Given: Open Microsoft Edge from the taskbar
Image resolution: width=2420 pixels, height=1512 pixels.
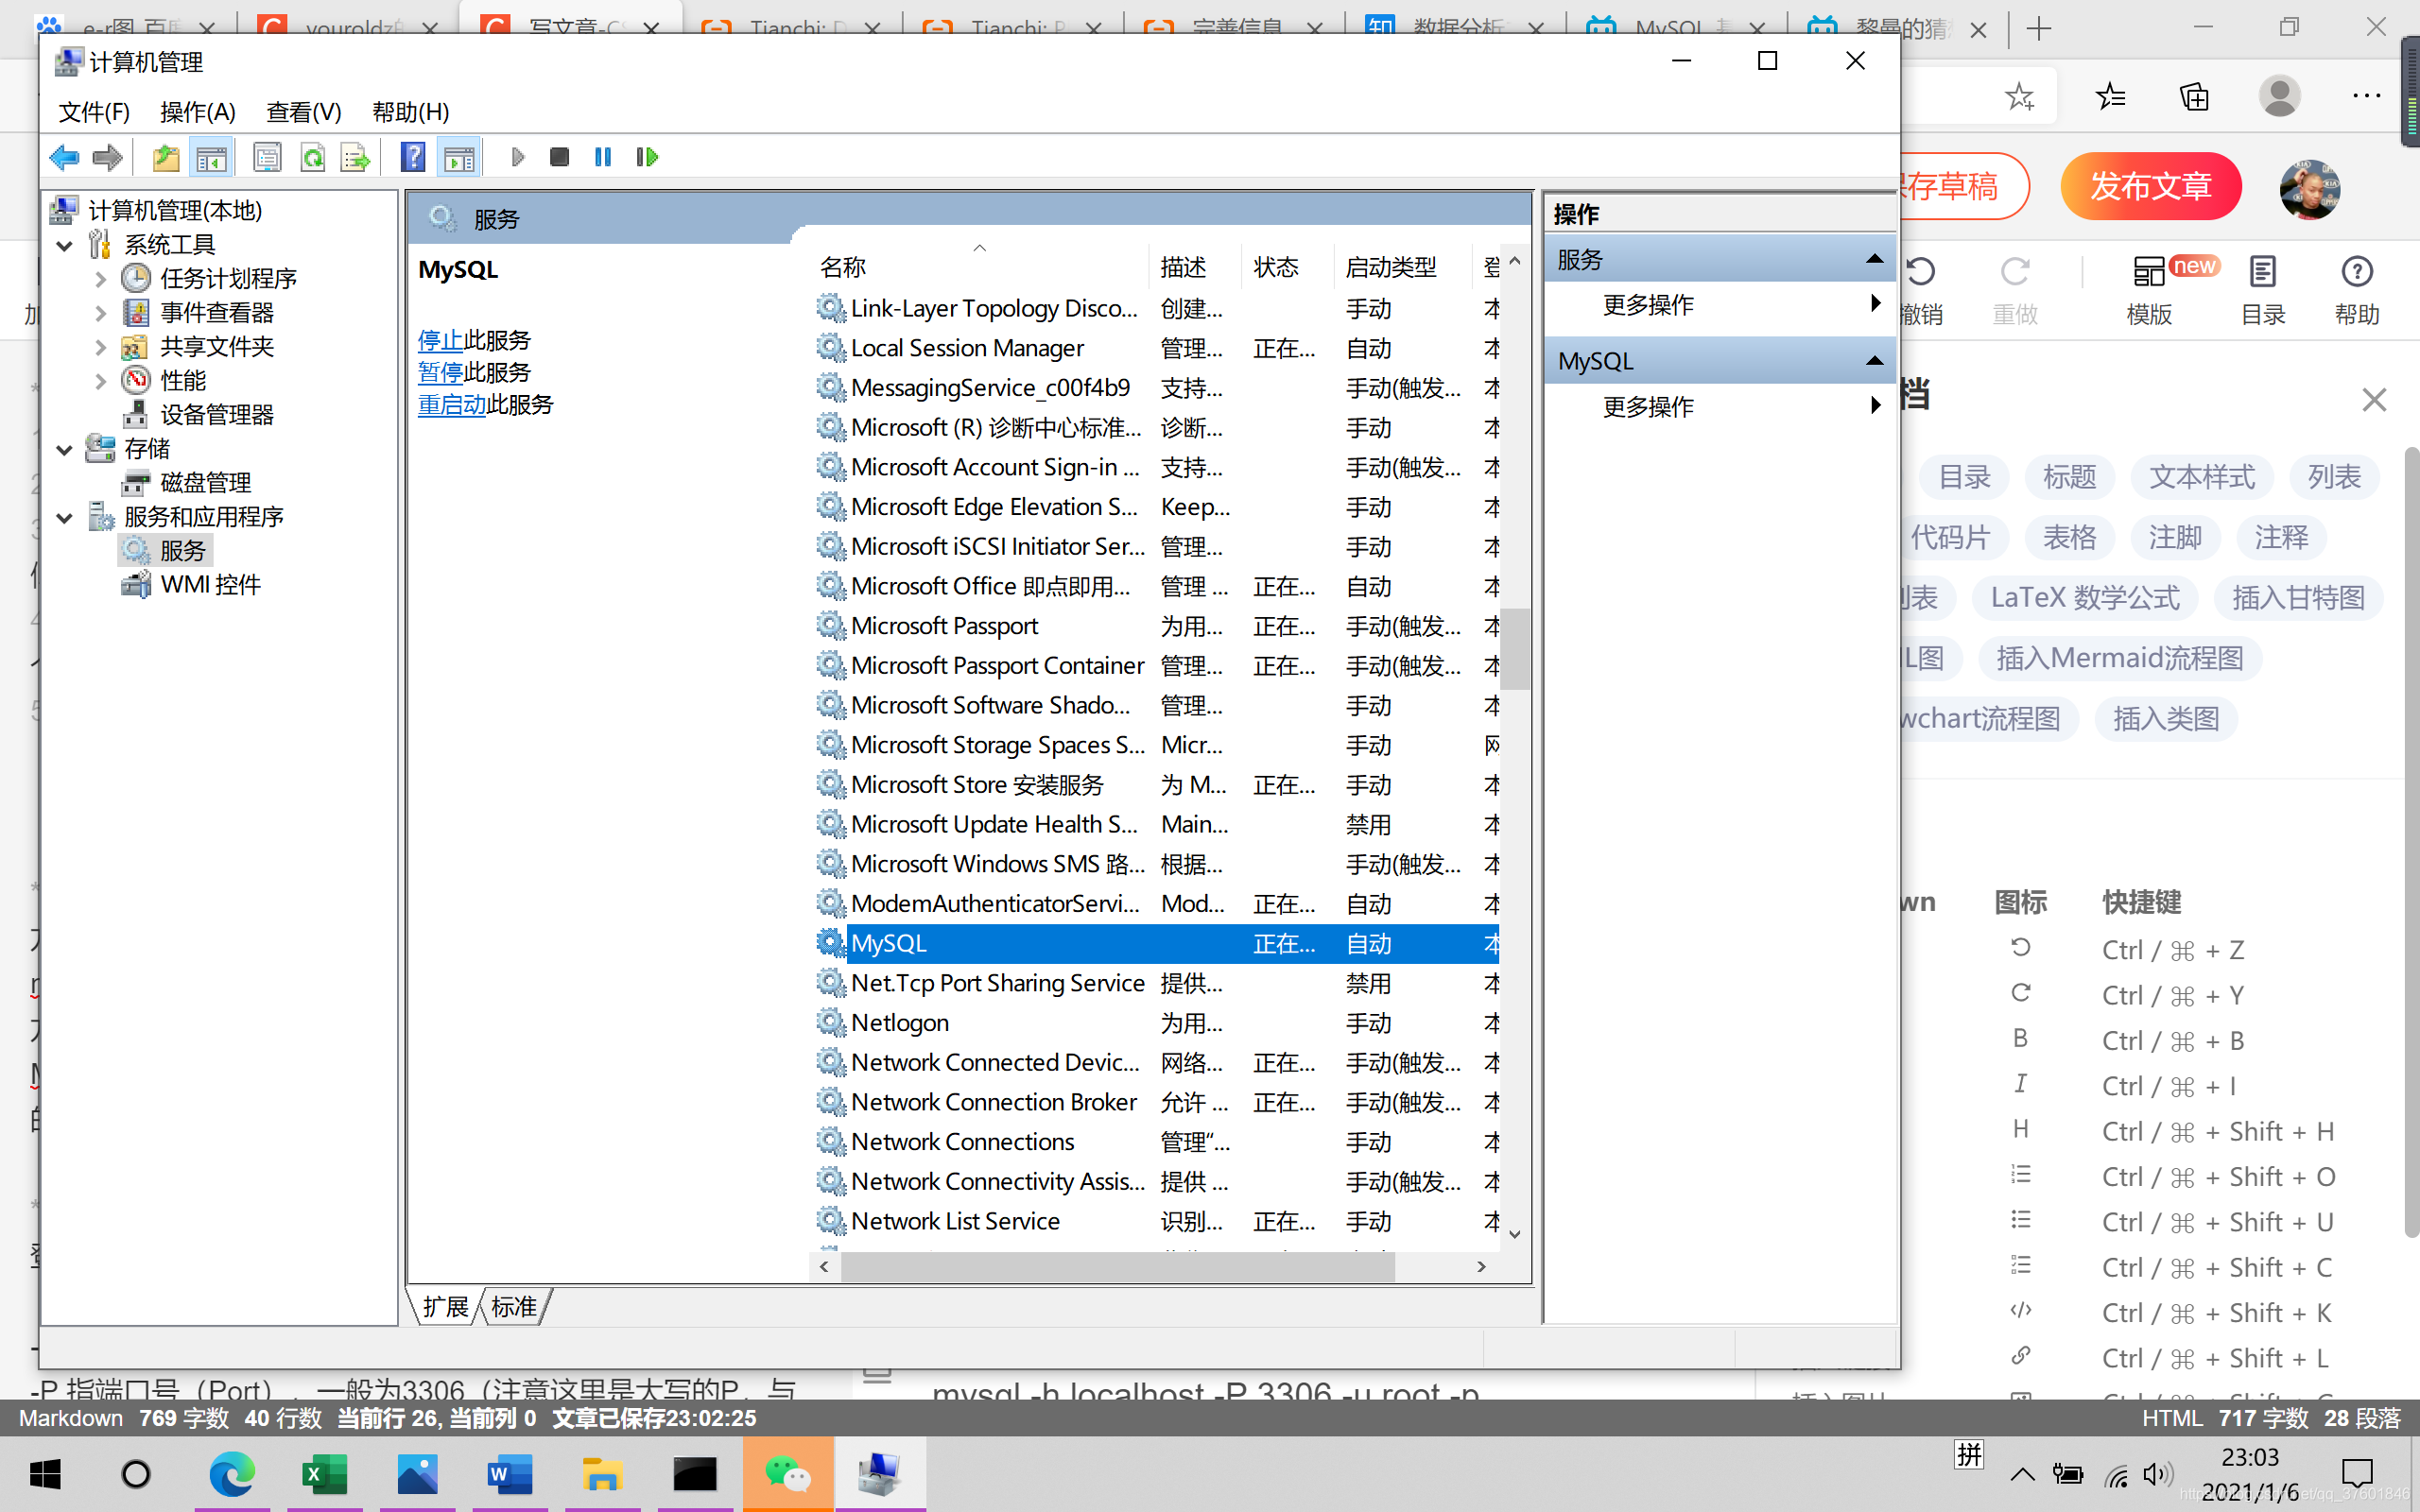Looking at the screenshot, I should (x=232, y=1474).
